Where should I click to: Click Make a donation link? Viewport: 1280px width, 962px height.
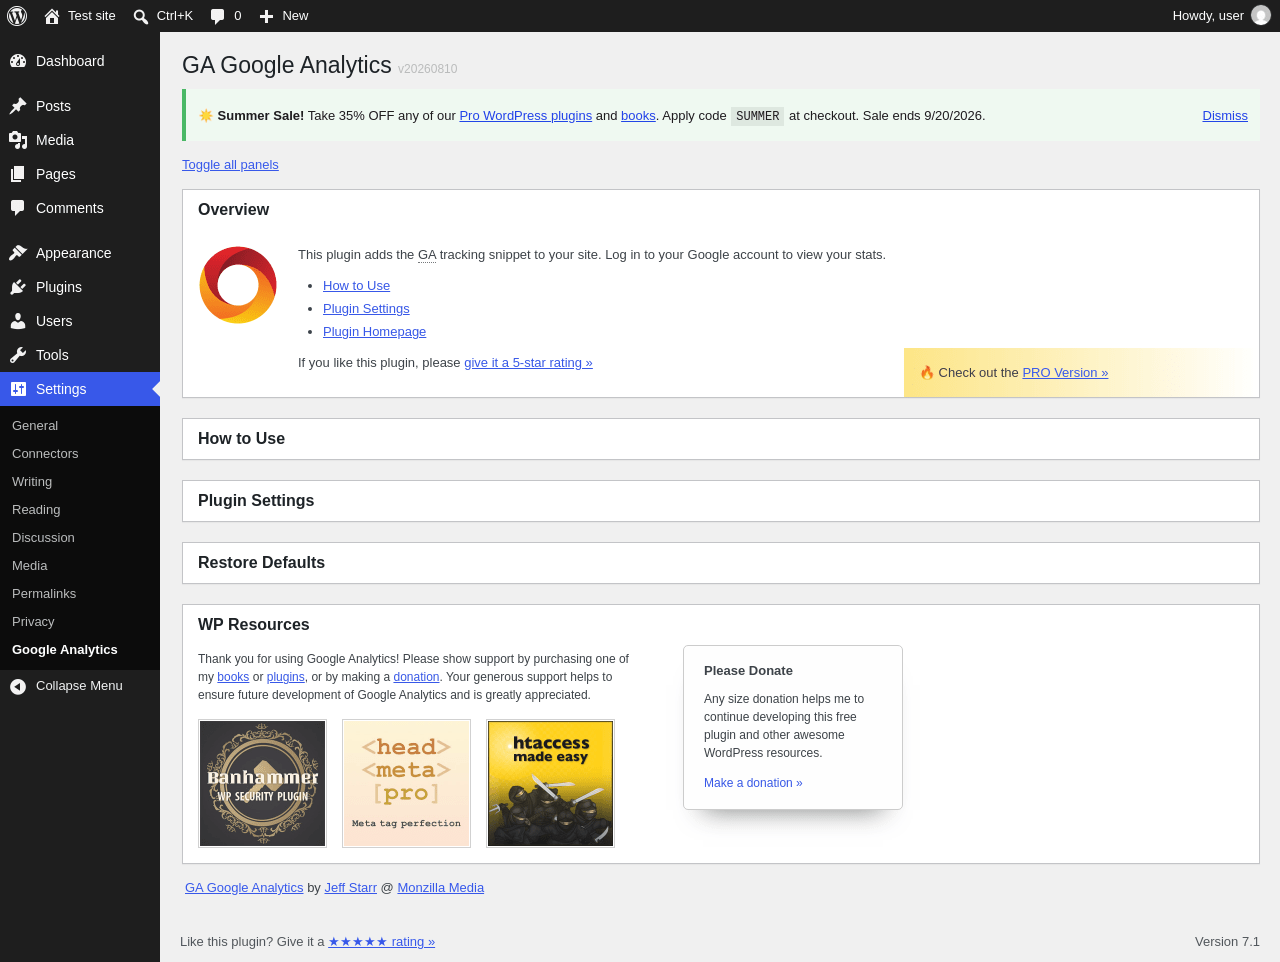click(753, 783)
